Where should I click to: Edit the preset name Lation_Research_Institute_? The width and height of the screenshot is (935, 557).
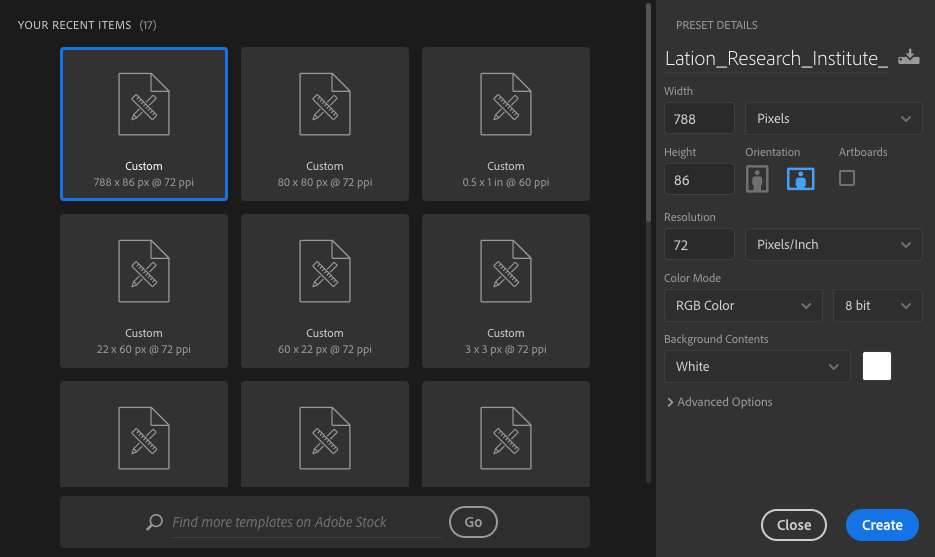click(776, 58)
